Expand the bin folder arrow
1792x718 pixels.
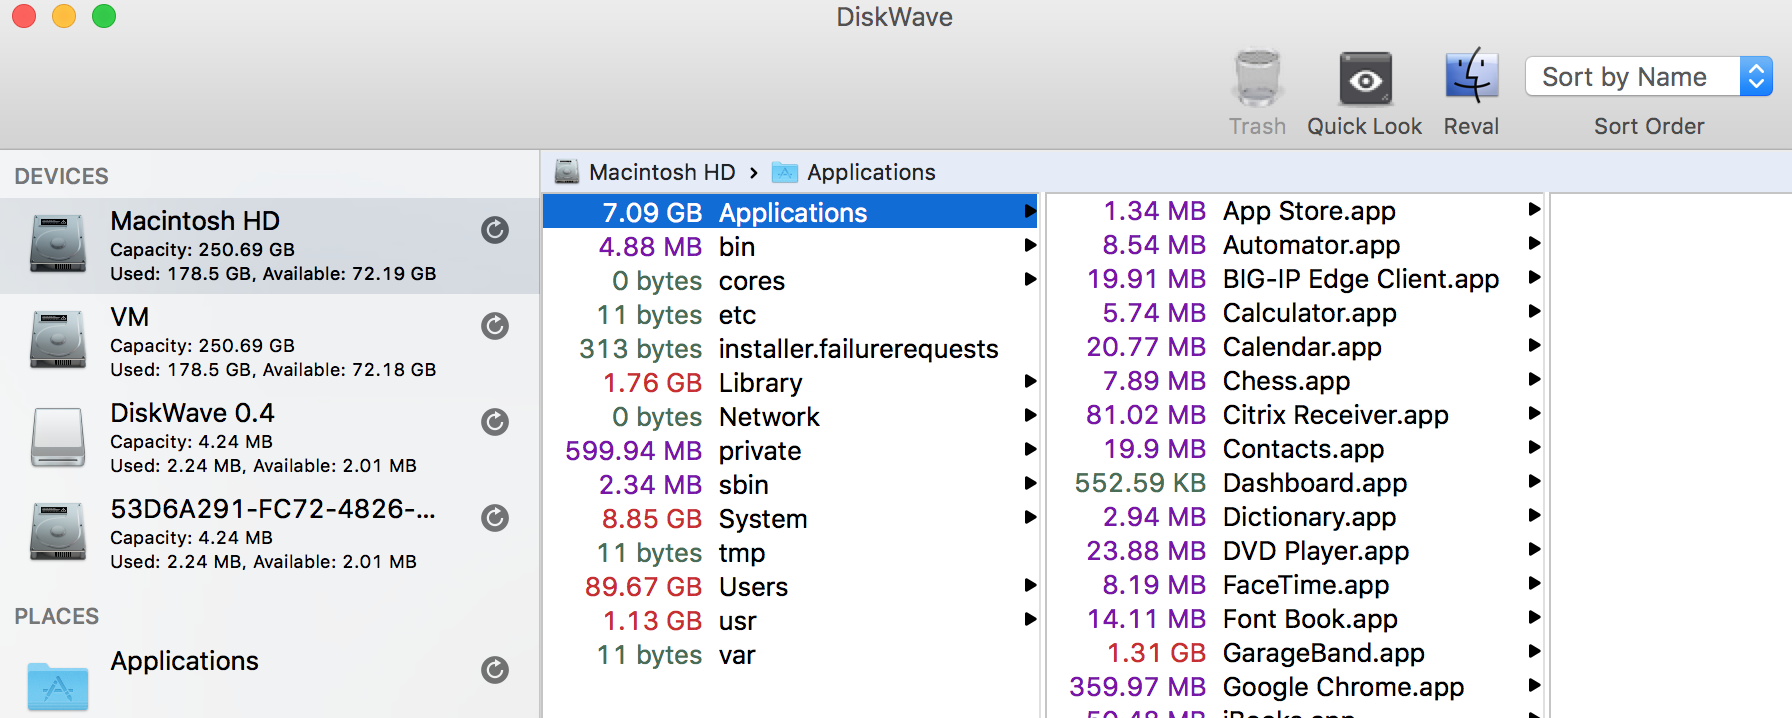pyautogui.click(x=1030, y=245)
